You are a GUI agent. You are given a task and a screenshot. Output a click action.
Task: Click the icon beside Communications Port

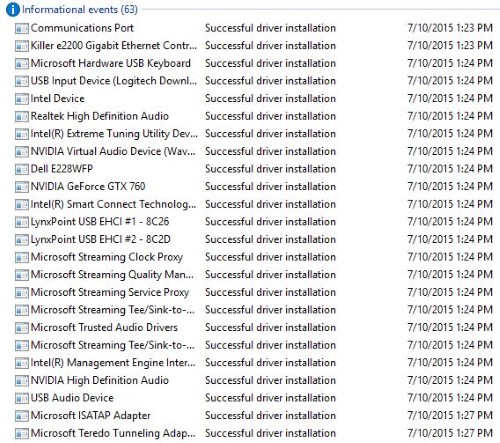click(x=22, y=29)
